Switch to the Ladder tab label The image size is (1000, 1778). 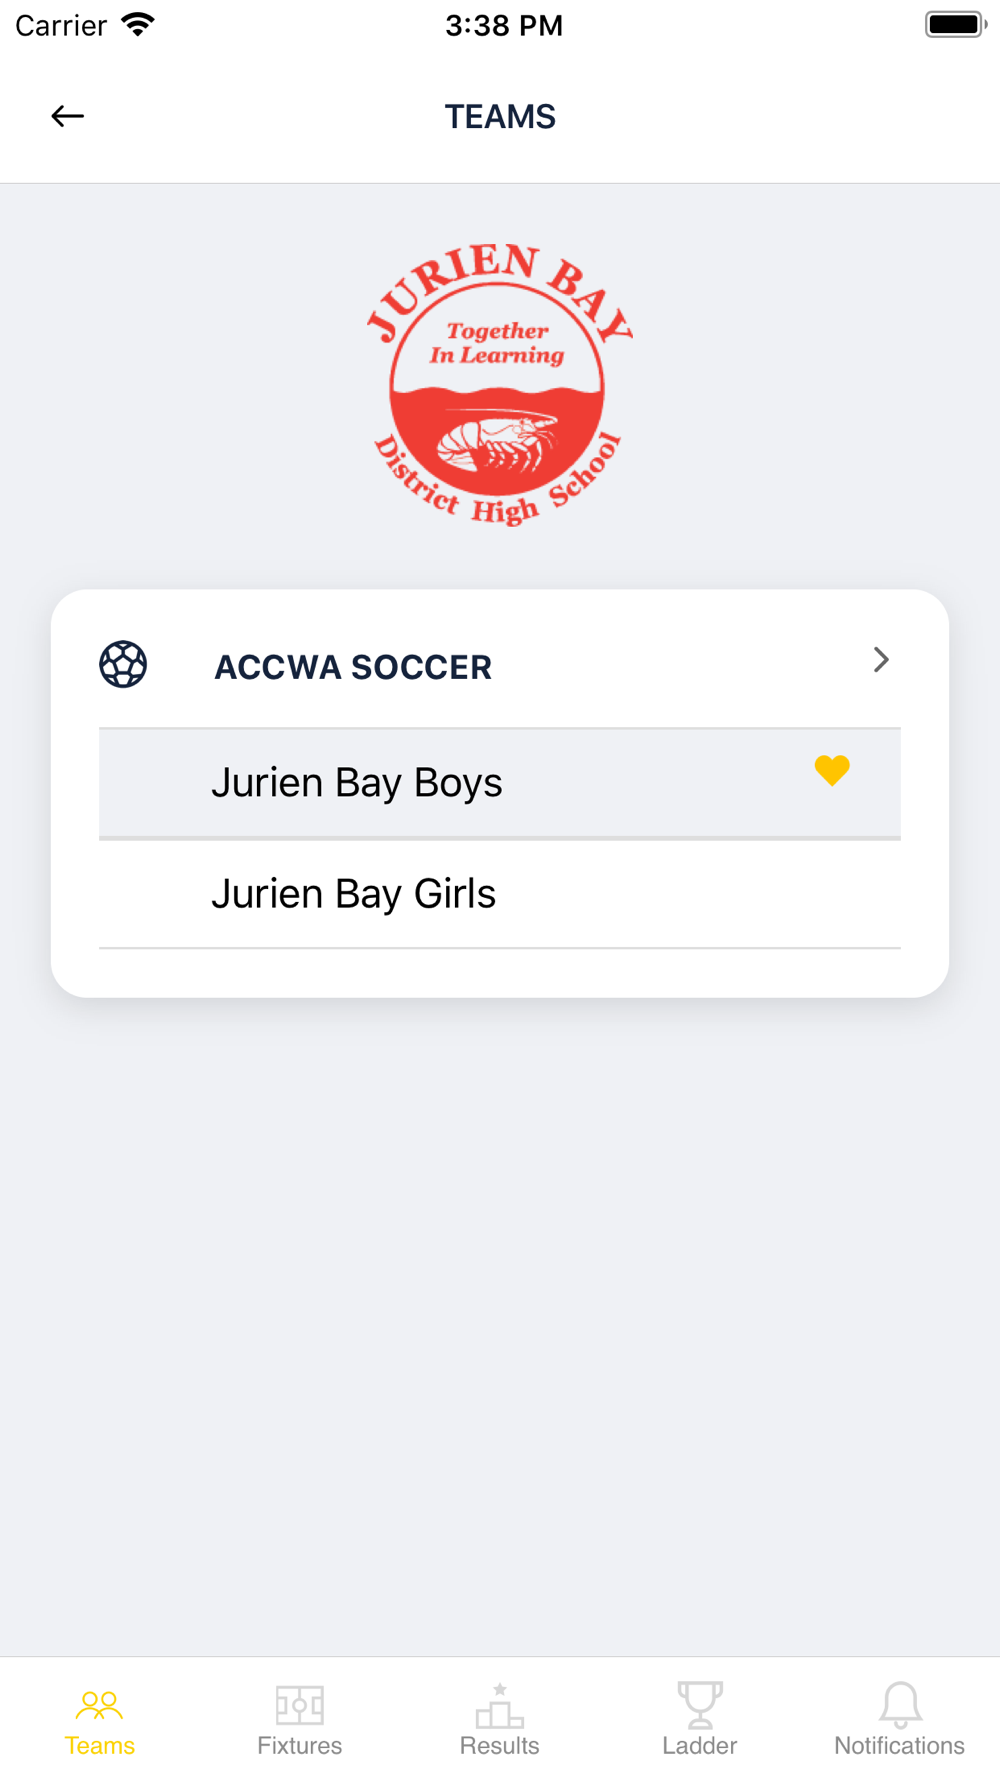(700, 1746)
